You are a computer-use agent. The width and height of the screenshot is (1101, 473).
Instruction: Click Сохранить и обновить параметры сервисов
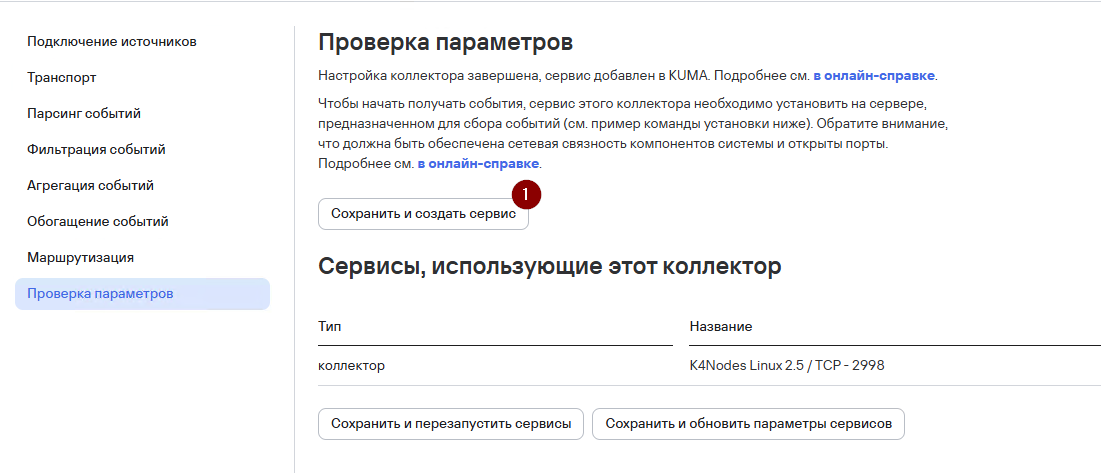[x=749, y=424]
